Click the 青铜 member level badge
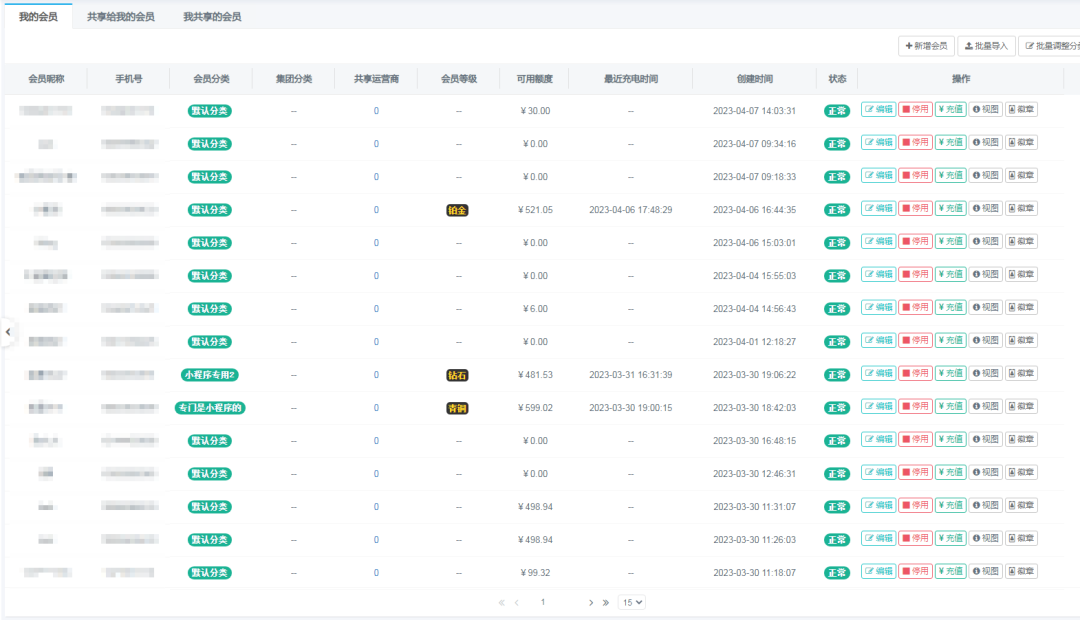Viewport: 1080px width, 620px height. (x=457, y=409)
